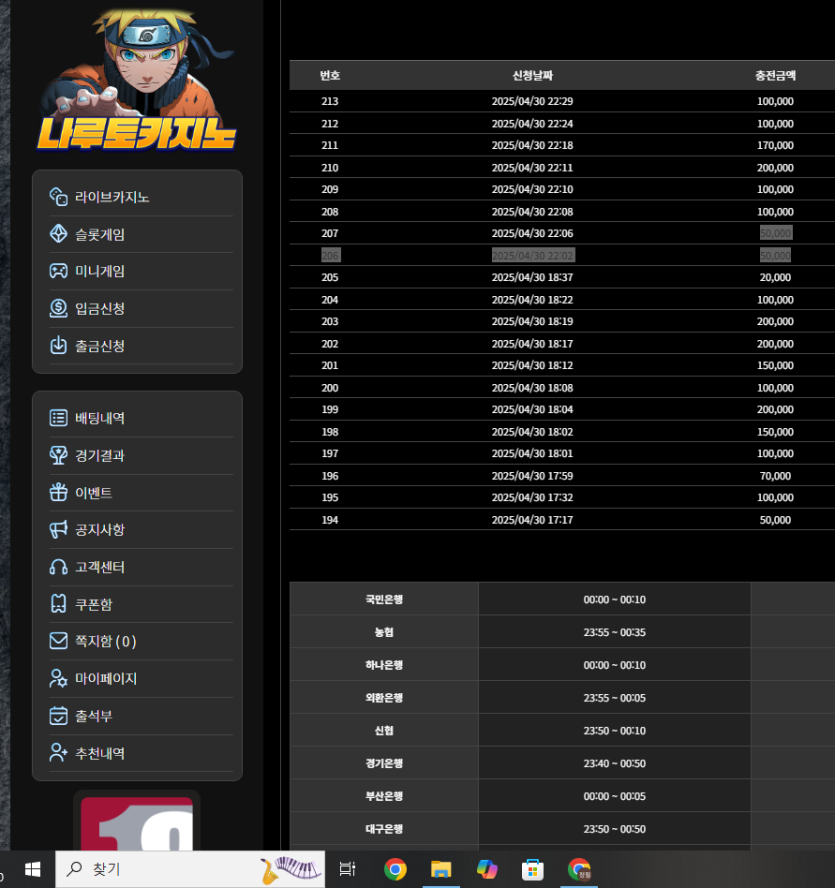
Task: Click the notice megaphone icon
Action: point(58,530)
